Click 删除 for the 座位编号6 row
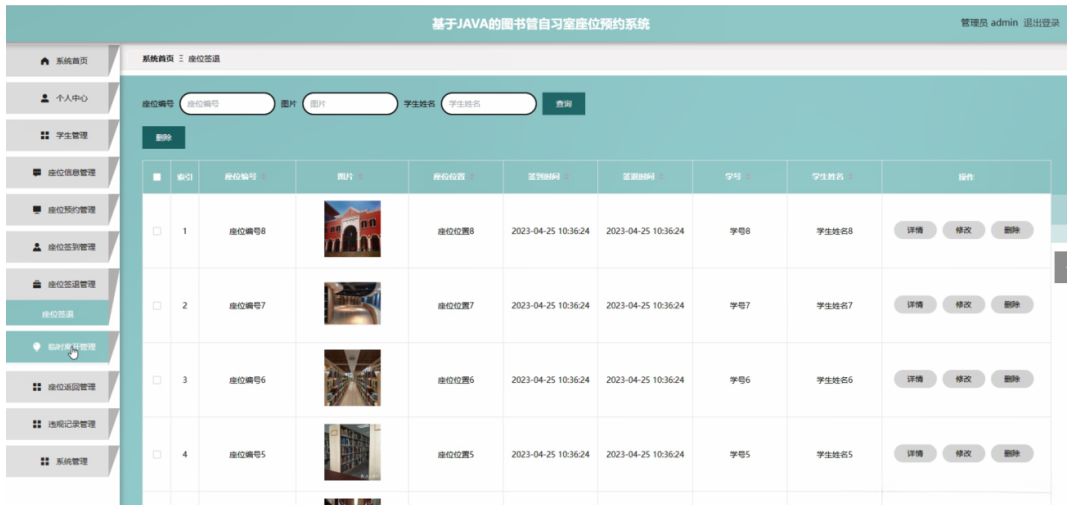Screen dimensions: 1070x505 click(x=1012, y=379)
